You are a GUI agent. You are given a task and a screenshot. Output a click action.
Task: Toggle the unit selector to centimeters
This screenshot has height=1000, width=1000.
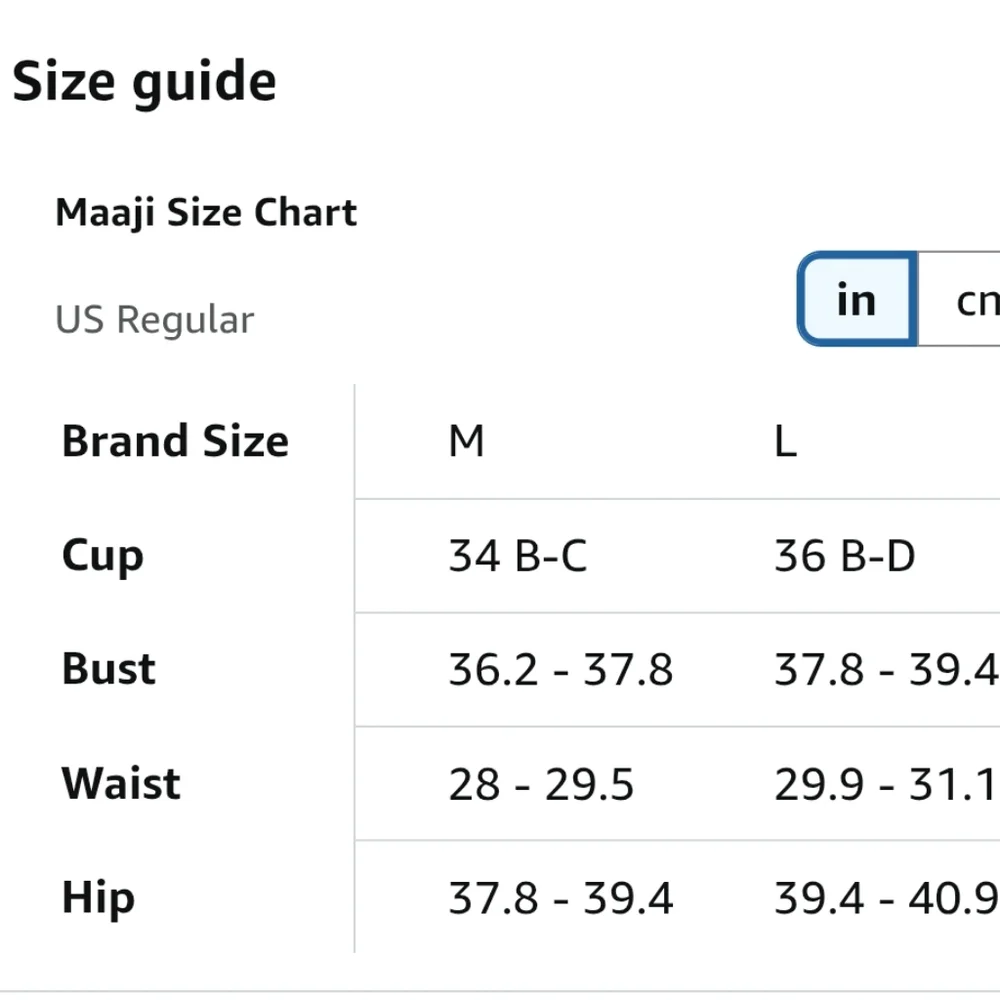(975, 299)
